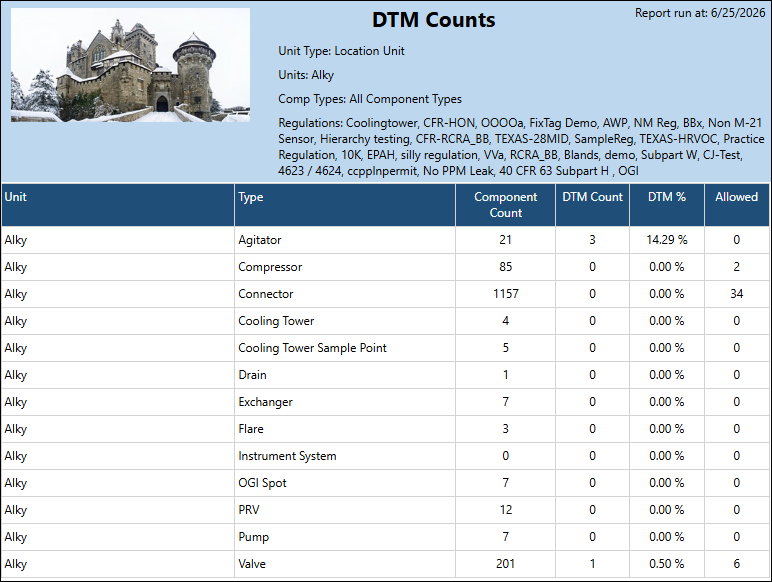Viewport: 772px width, 582px height.
Task: Click the Alky unit cell in Valve row
Action: [118, 564]
